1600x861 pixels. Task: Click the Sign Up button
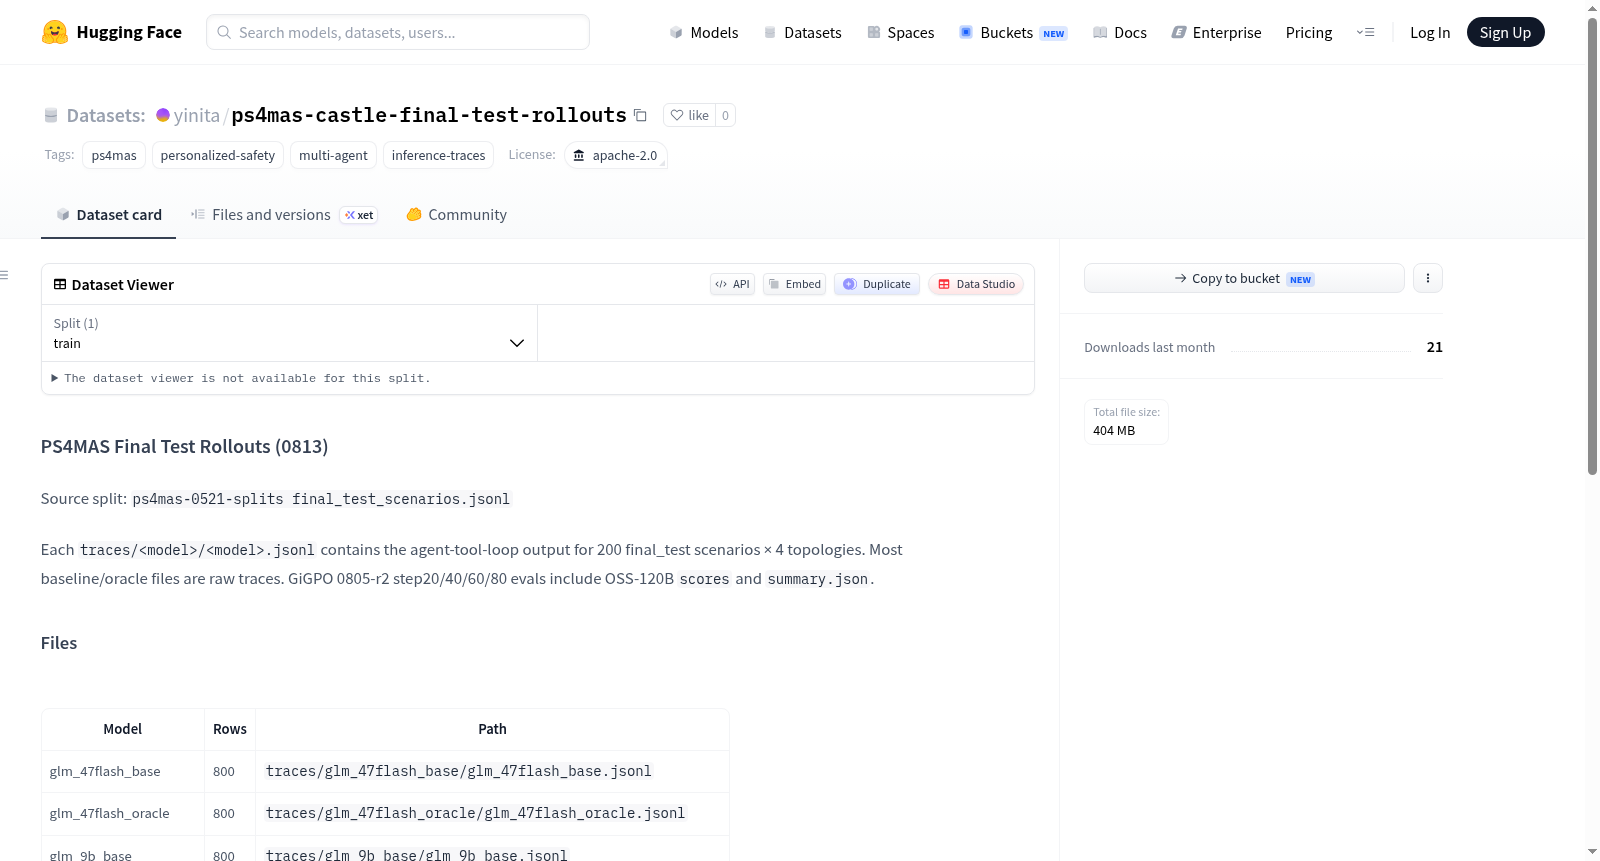coord(1505,32)
